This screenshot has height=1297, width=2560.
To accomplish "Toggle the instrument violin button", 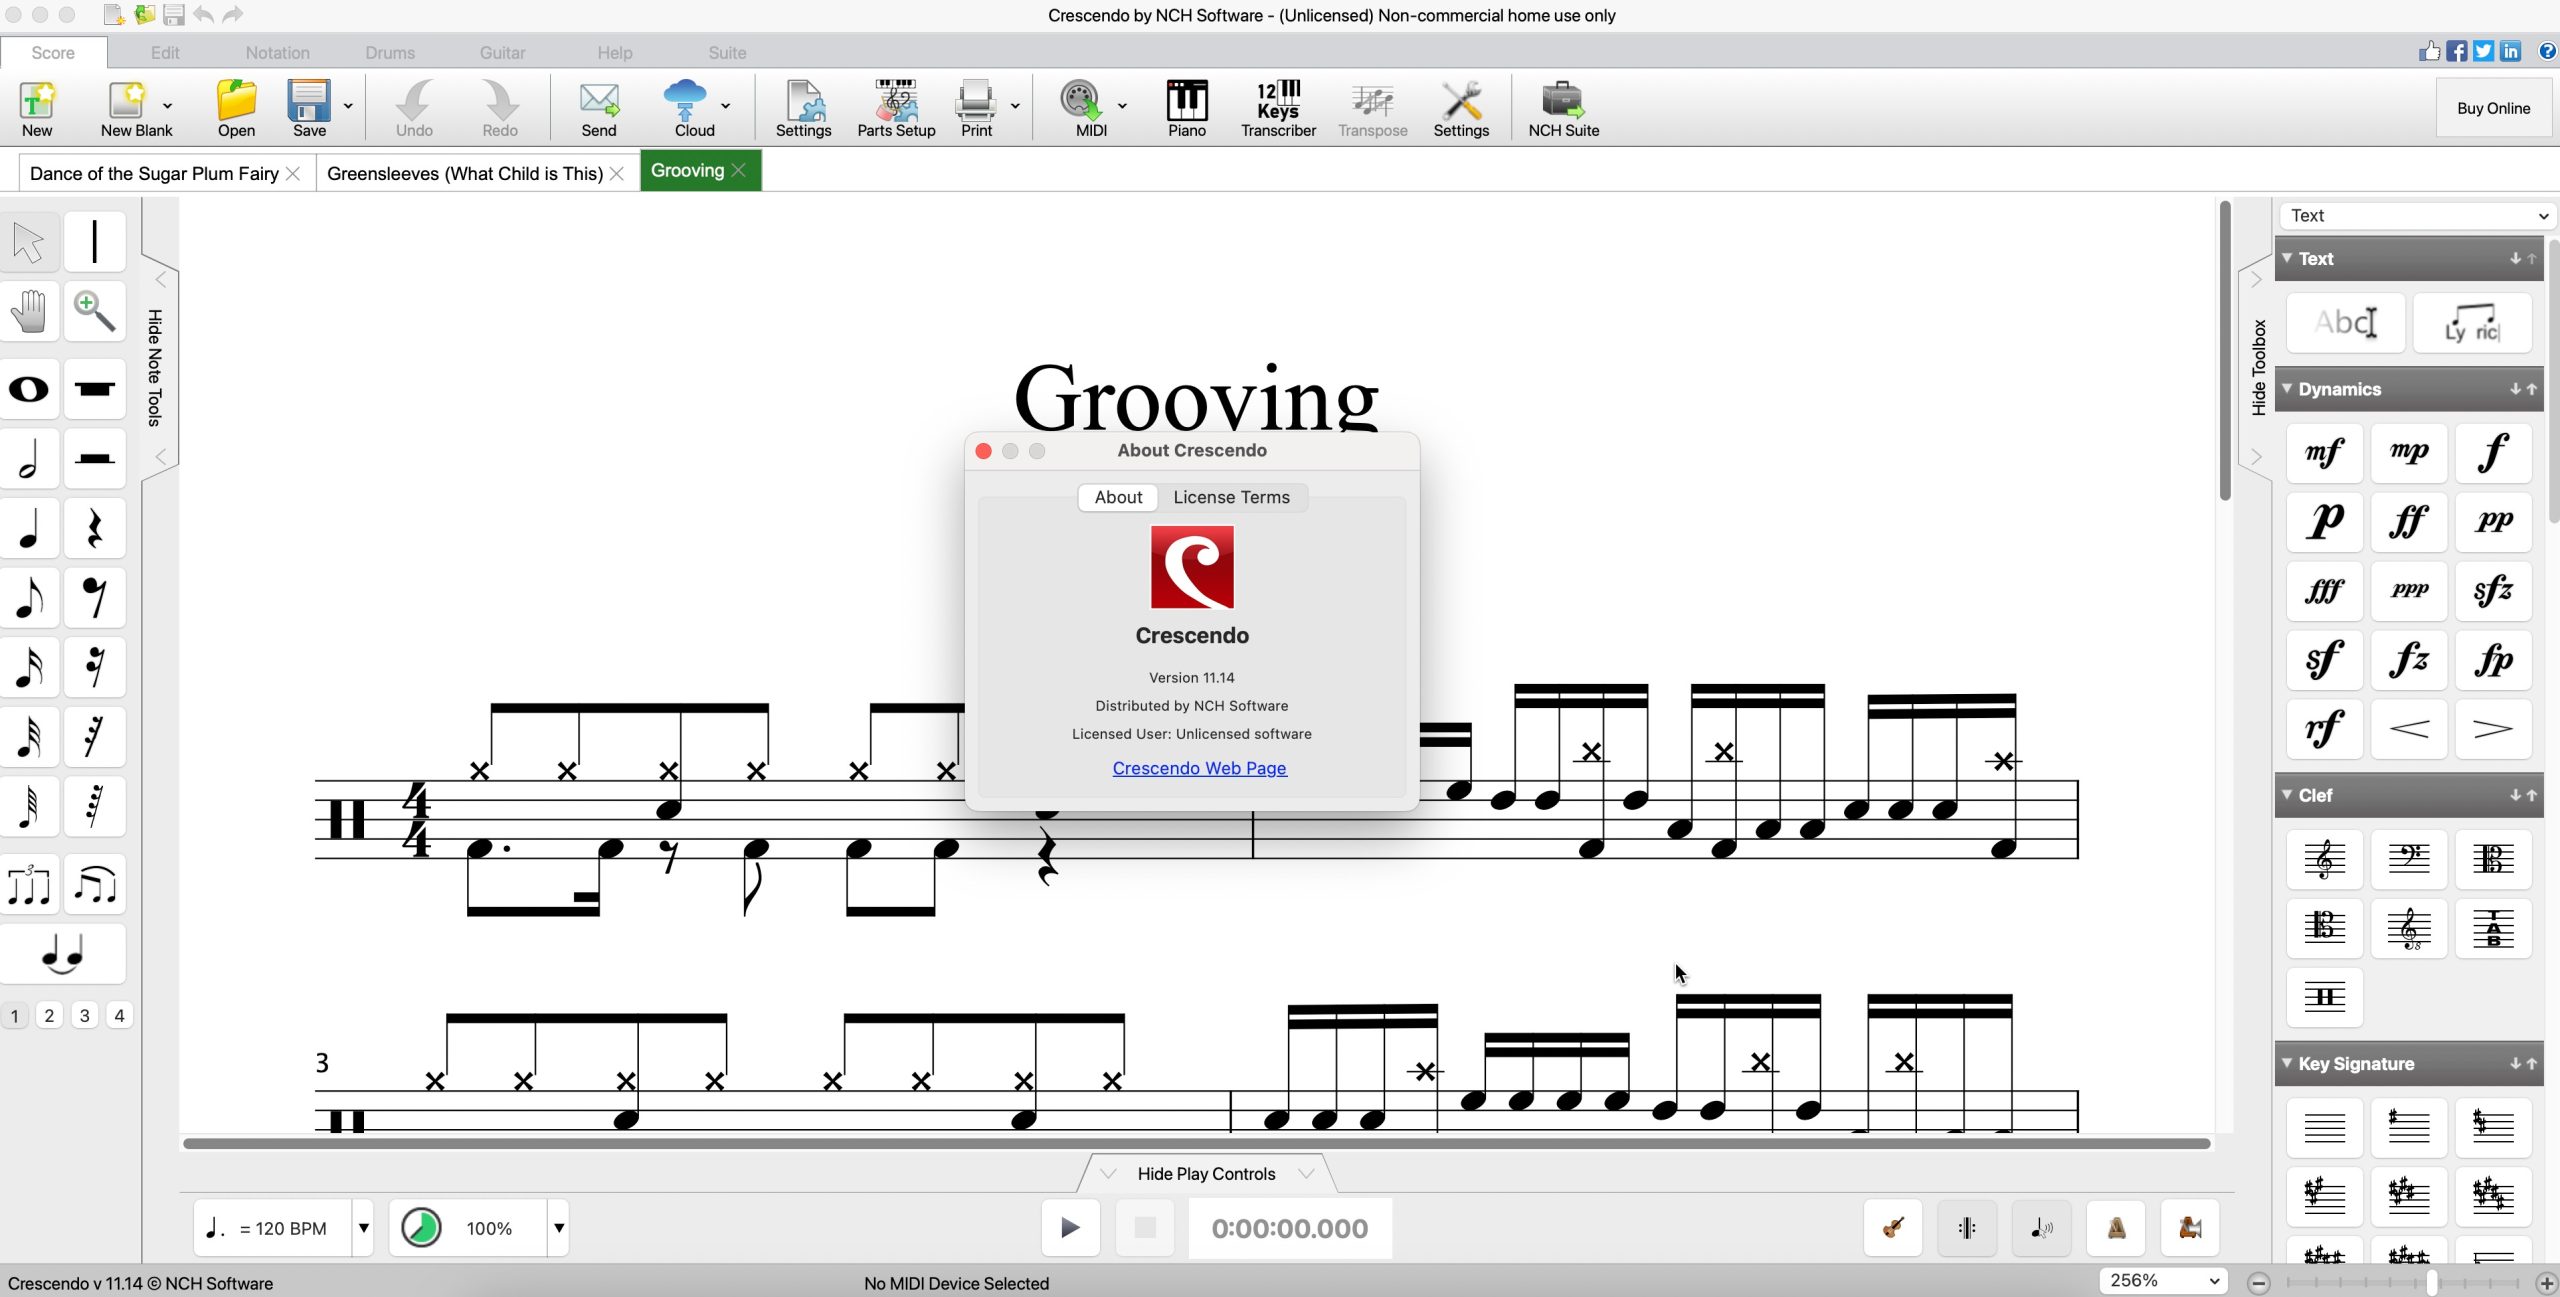I will (1893, 1228).
